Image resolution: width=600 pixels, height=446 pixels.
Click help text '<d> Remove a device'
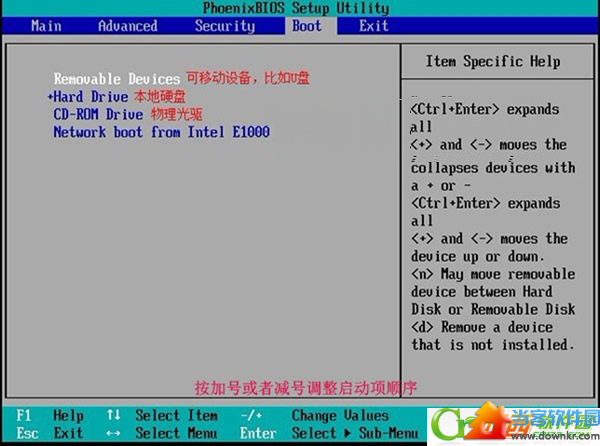(482, 327)
